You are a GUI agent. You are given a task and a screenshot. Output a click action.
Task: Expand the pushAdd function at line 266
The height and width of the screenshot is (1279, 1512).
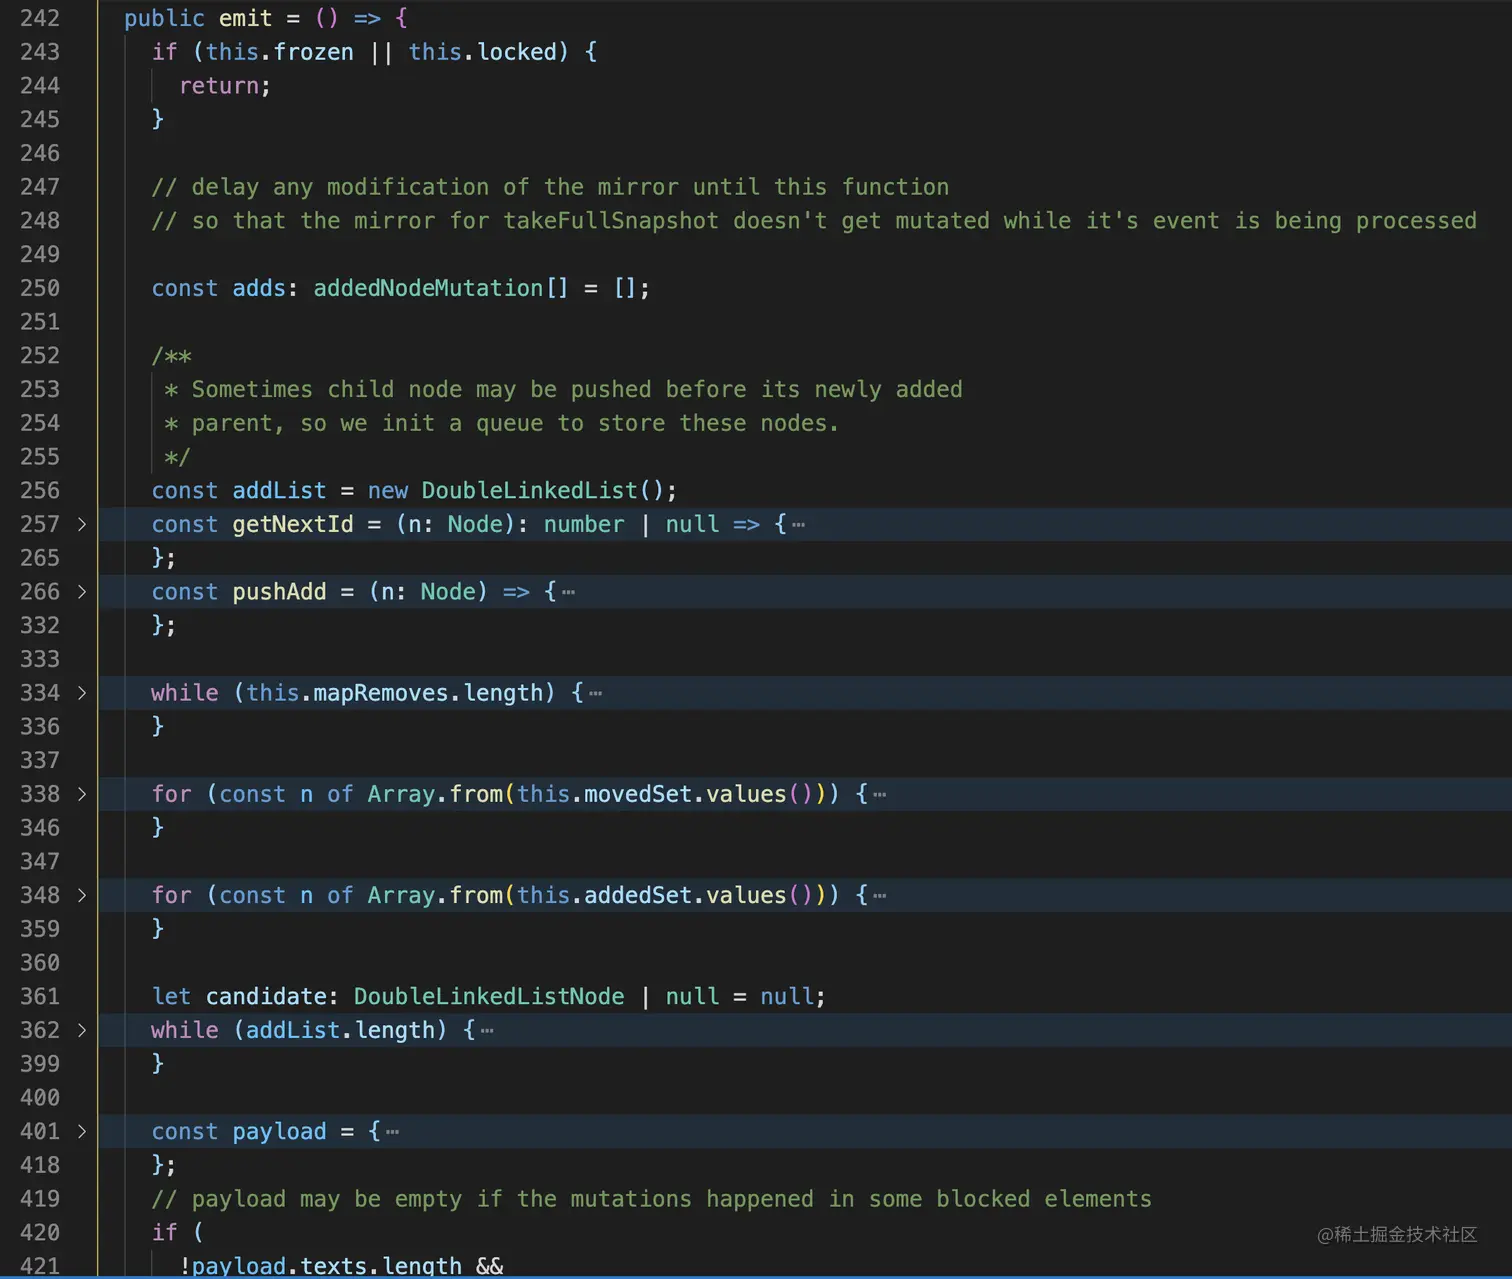pos(81,592)
